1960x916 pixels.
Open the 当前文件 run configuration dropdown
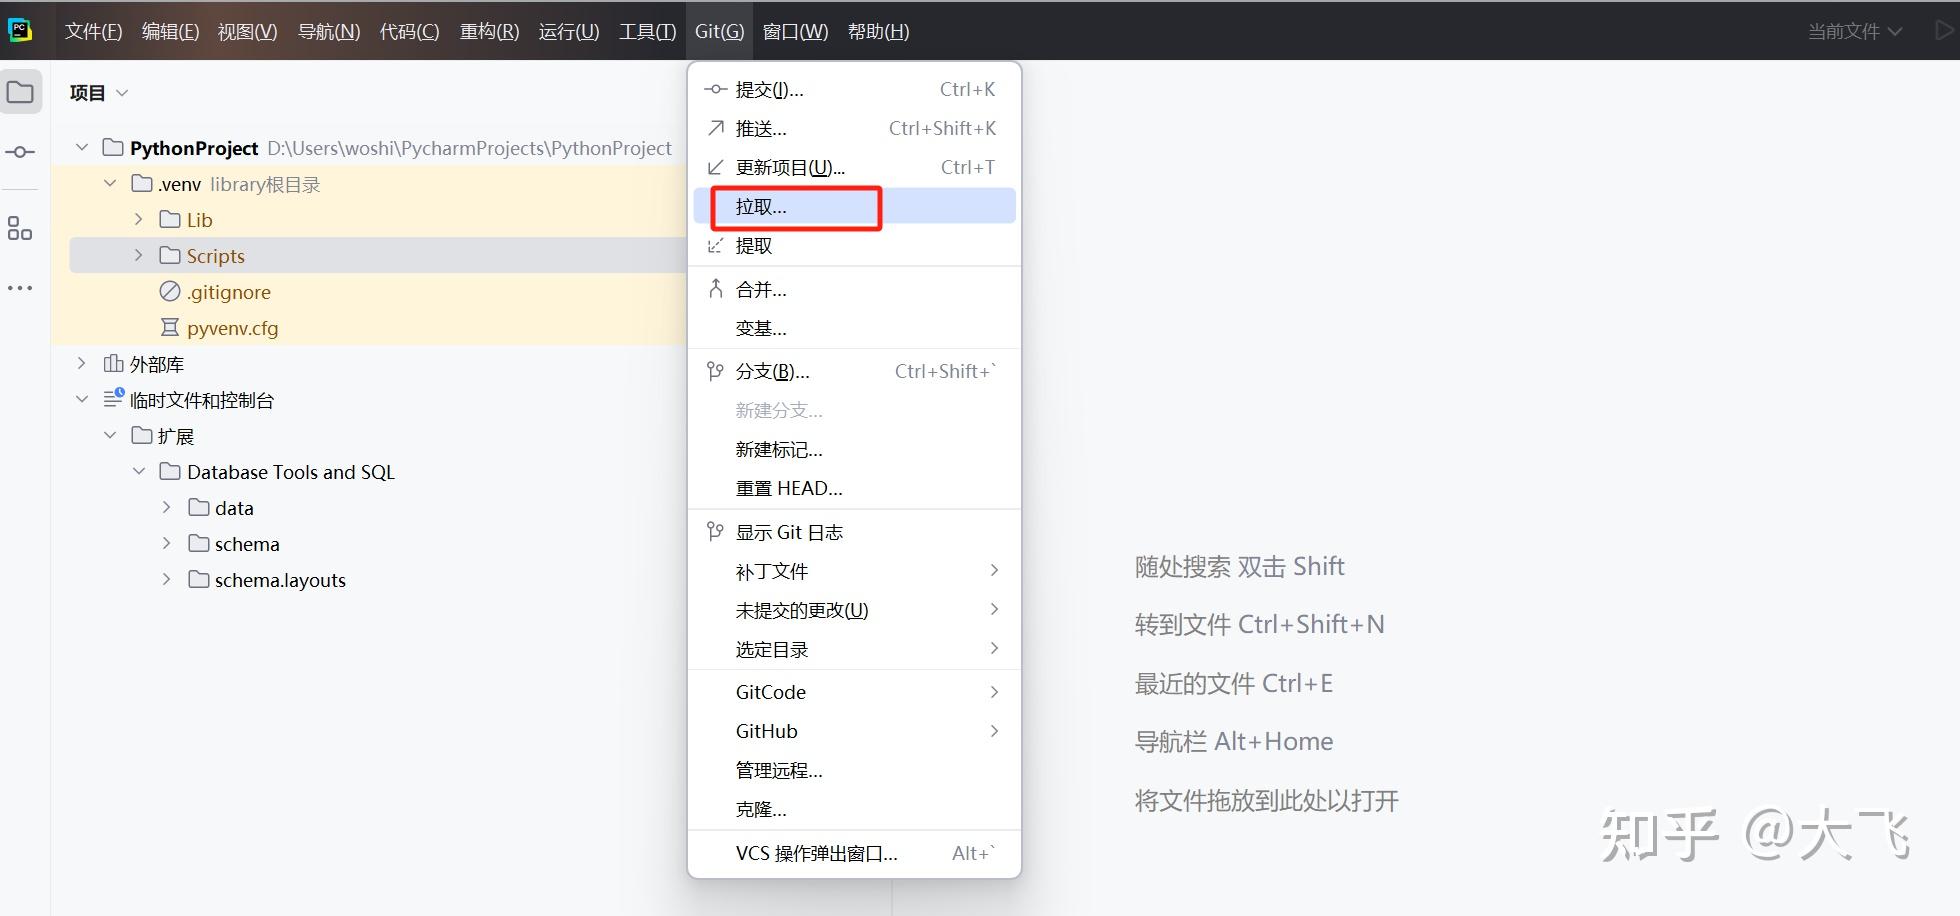tap(1855, 30)
